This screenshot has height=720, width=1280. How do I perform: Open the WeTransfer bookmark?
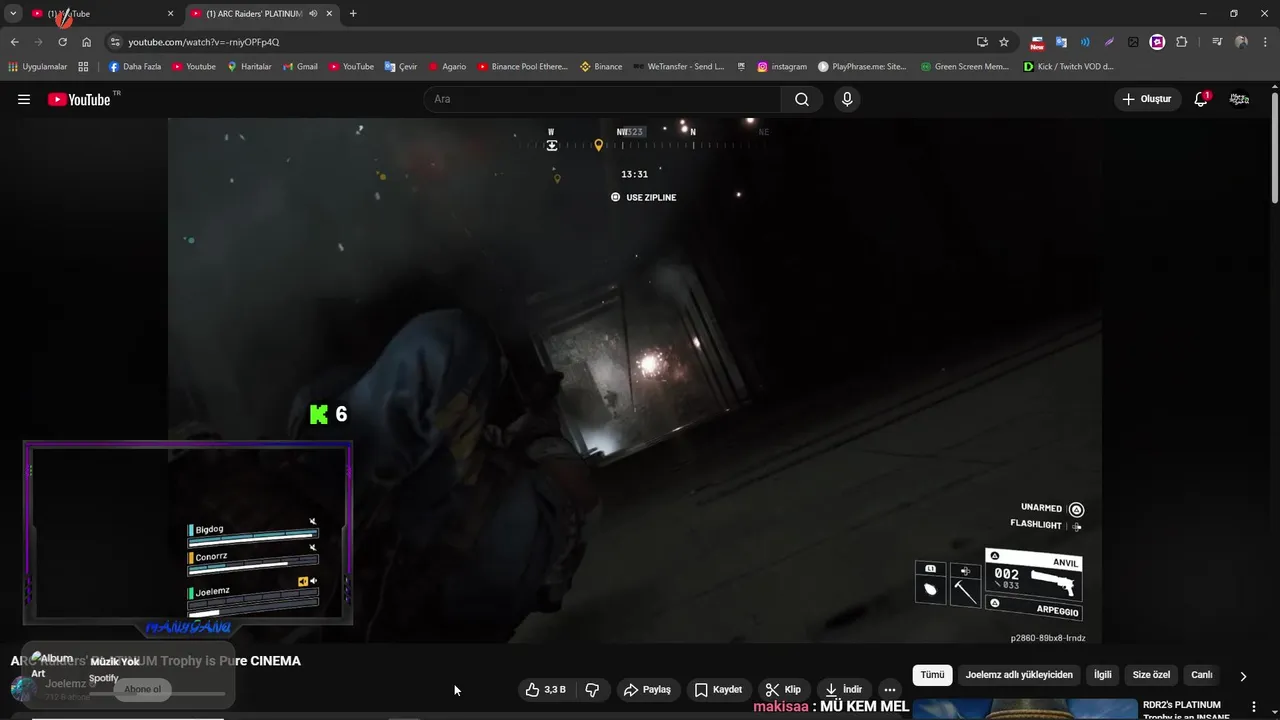678,67
